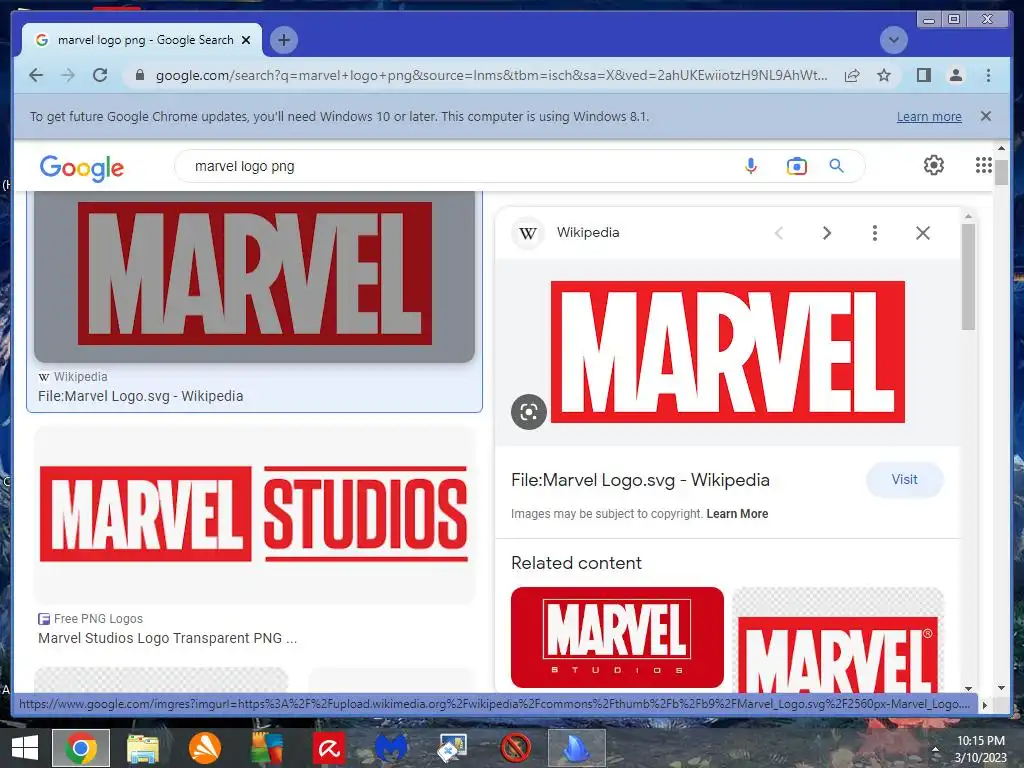1024x768 pixels.
Task: Click the Visit button
Action: [904, 479]
